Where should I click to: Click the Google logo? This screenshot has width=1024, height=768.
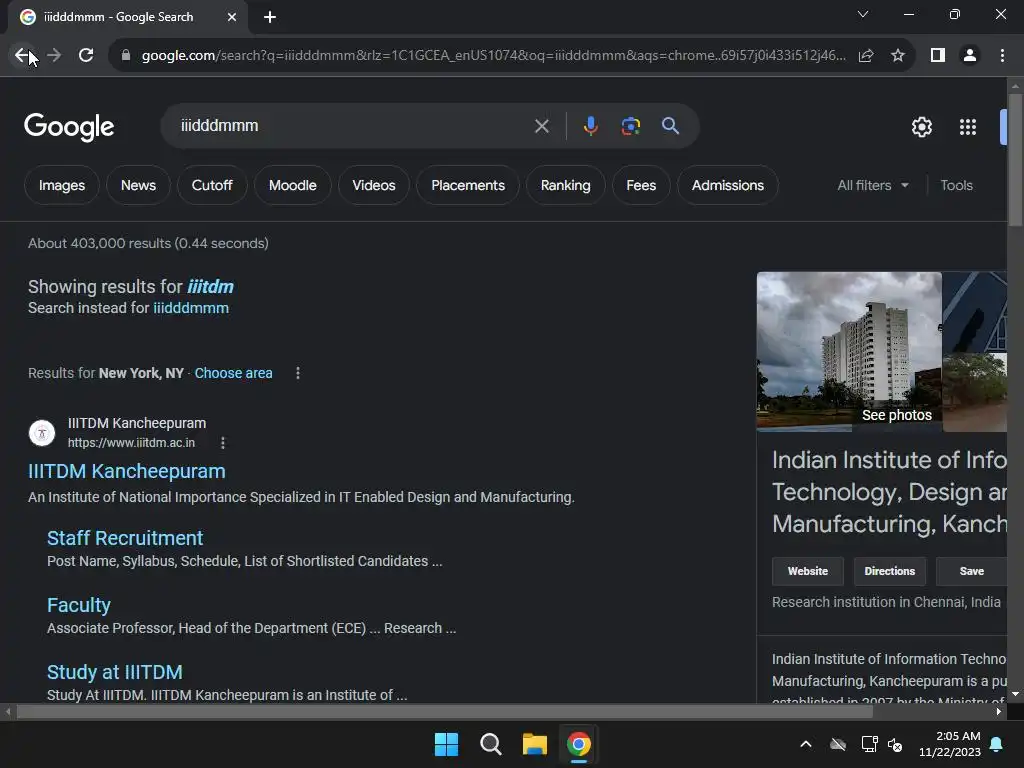tap(69, 127)
